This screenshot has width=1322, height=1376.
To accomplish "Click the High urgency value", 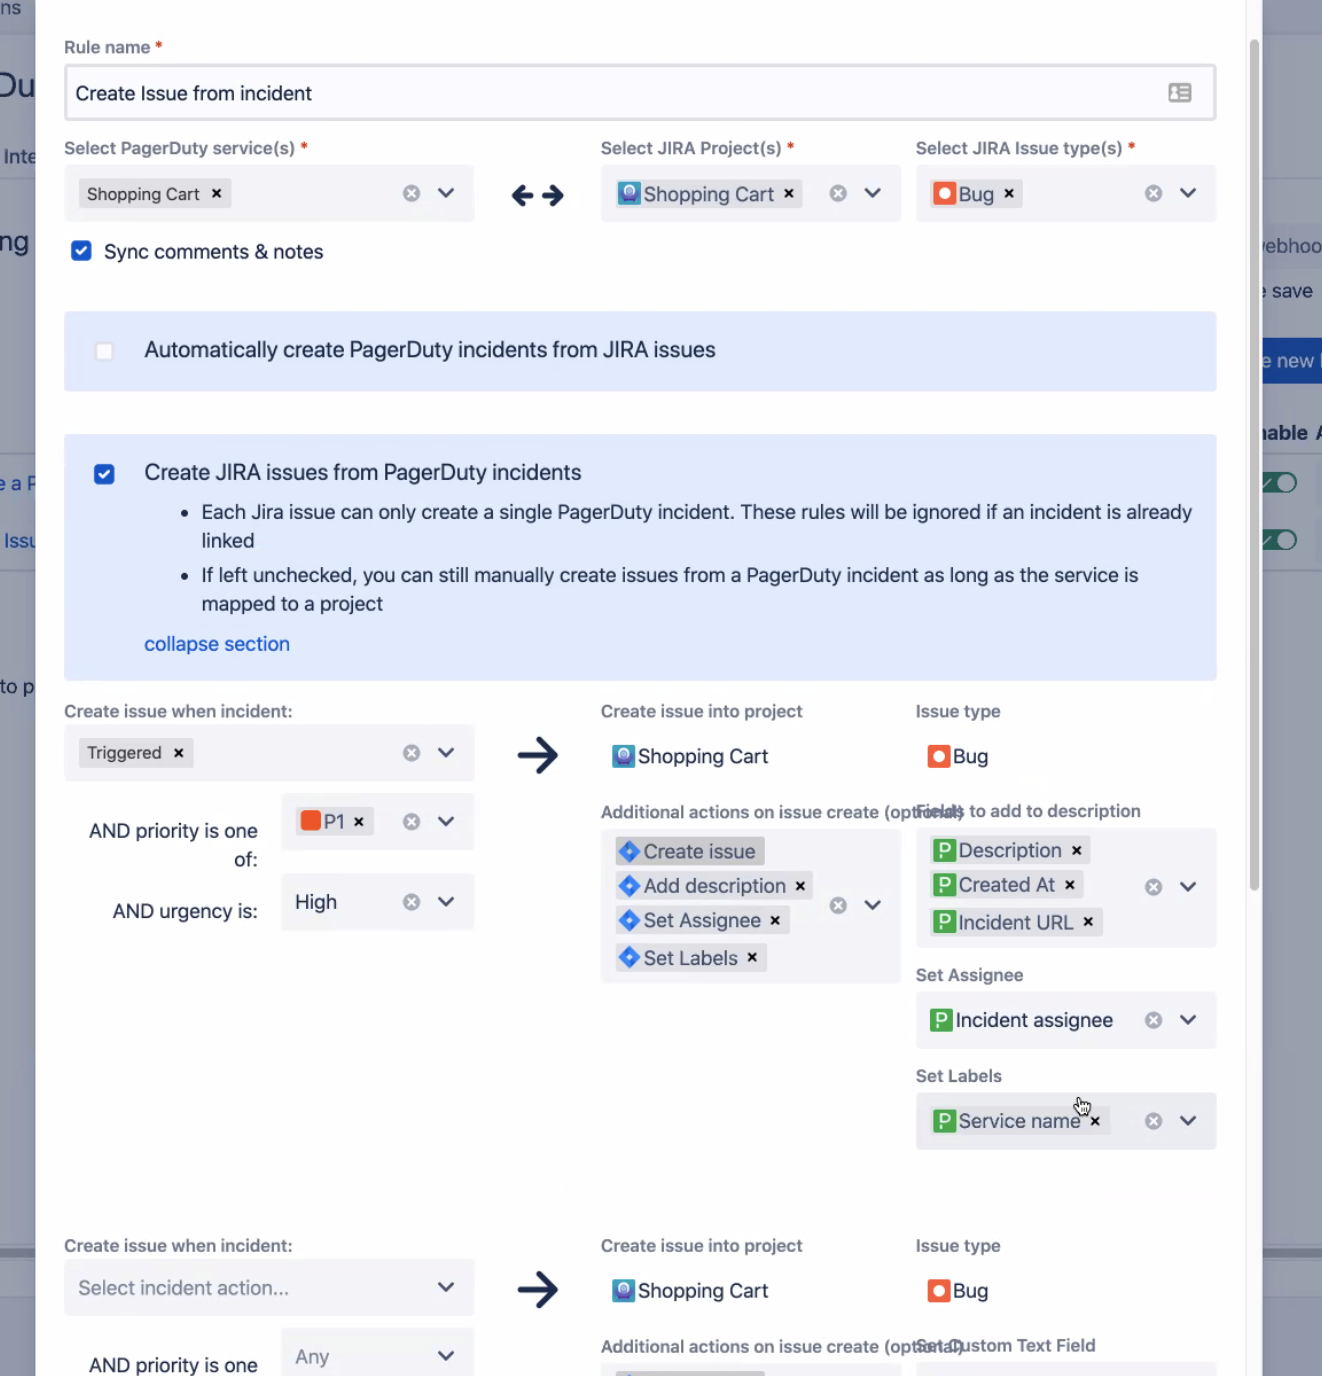I will pos(316,902).
